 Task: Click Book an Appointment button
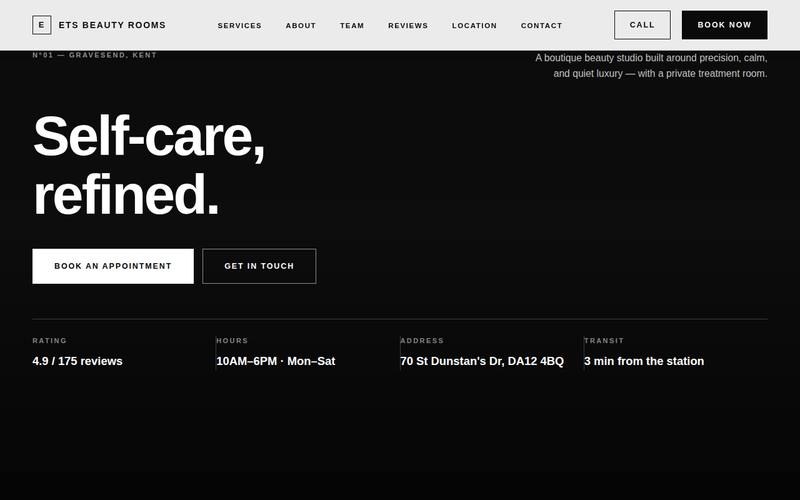(x=113, y=266)
